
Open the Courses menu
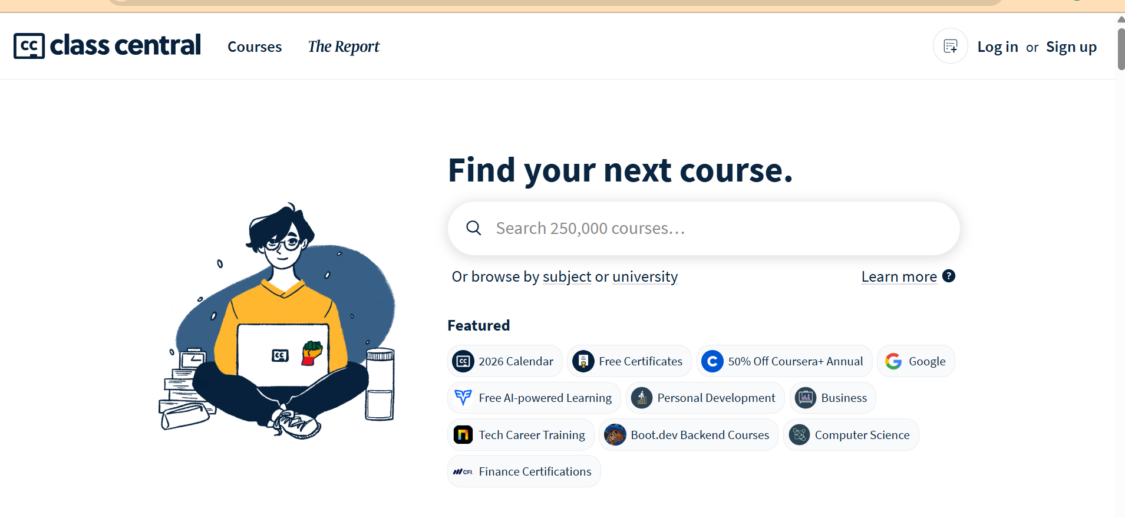[255, 47]
